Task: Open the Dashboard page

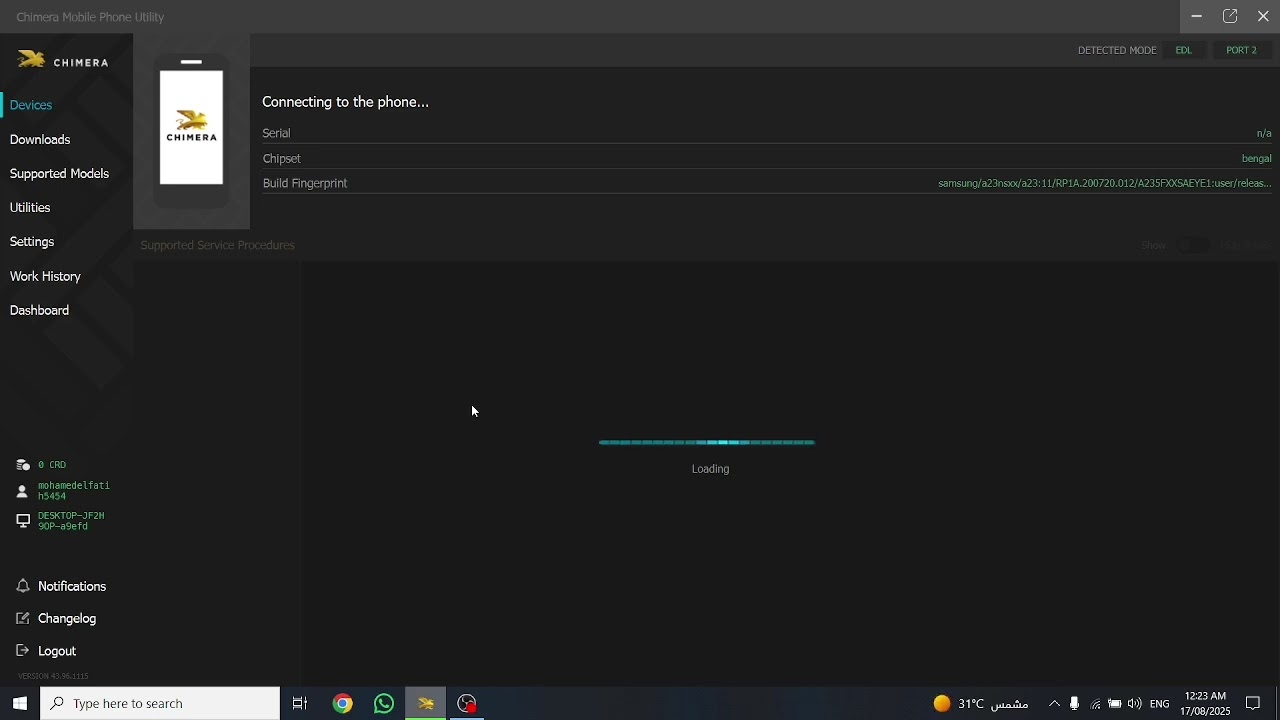Action: point(39,311)
